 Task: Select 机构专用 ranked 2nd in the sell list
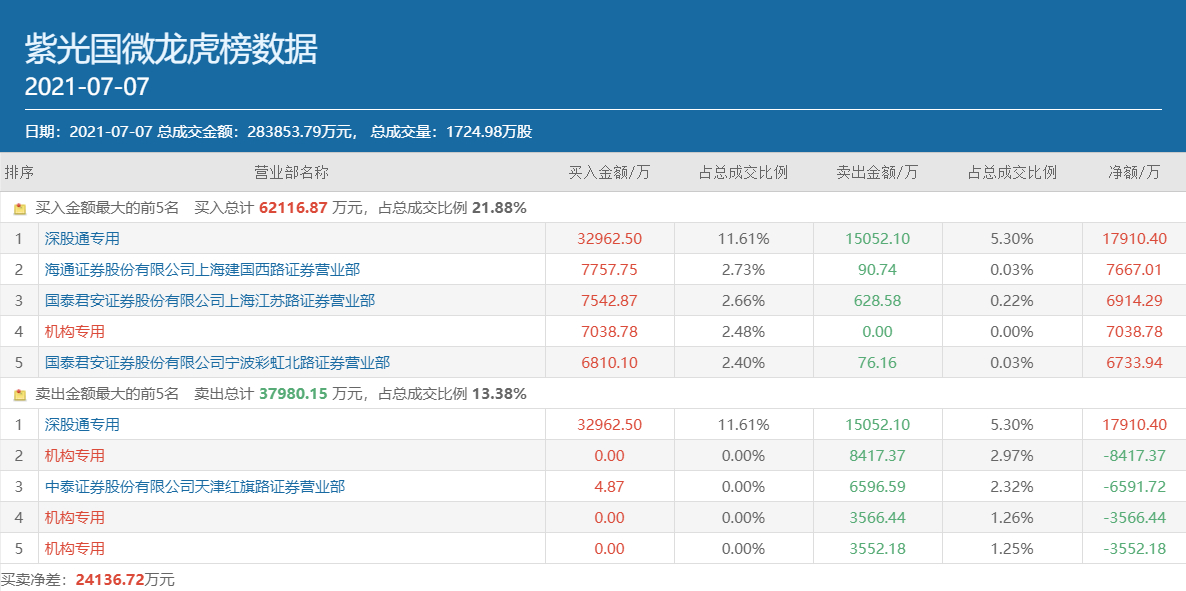(75, 456)
